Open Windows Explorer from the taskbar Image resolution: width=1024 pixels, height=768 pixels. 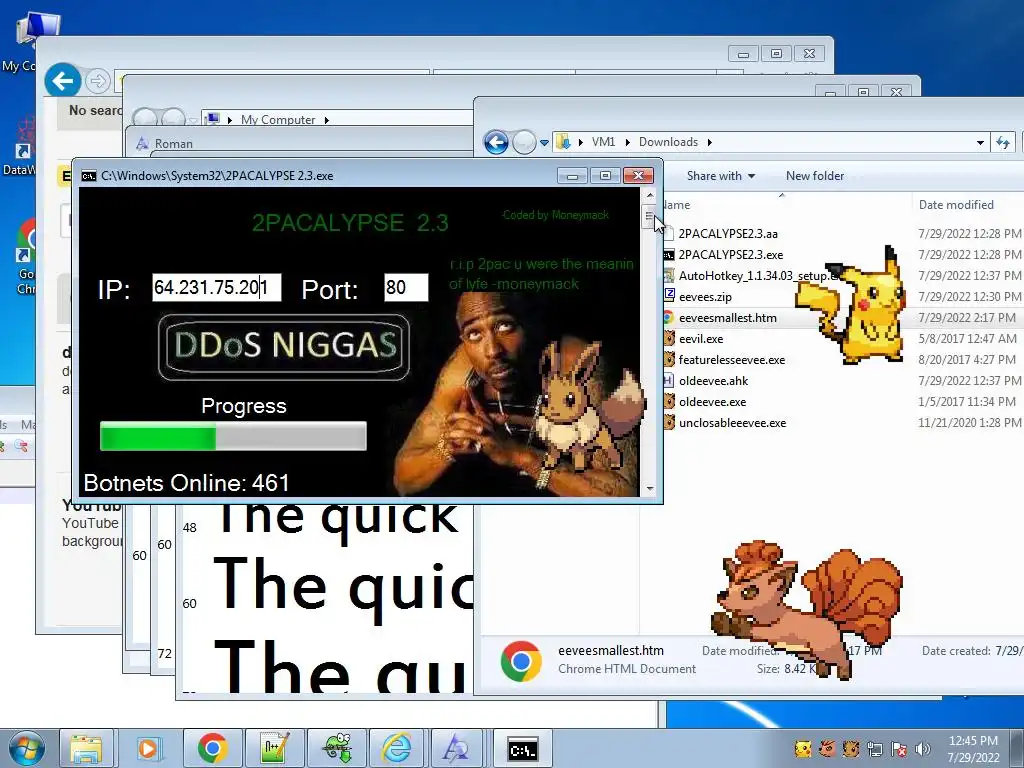(x=86, y=749)
